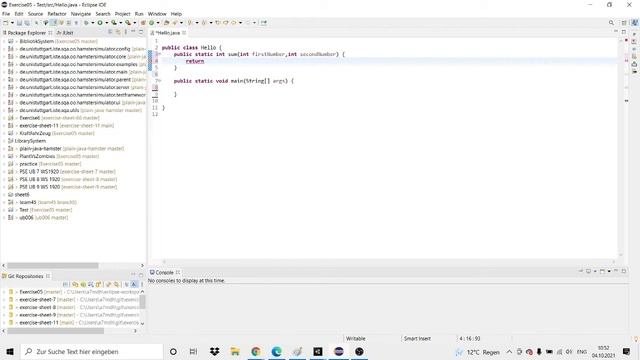Open the Window menu
This screenshot has width=640, height=360.
tap(157, 14)
